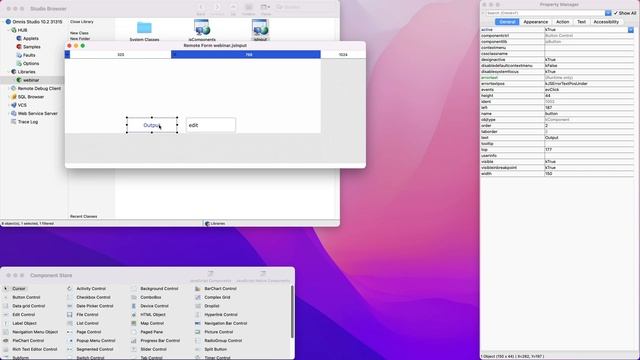640x360 pixels.
Task: Open the Text properties tab
Action: (581, 22)
